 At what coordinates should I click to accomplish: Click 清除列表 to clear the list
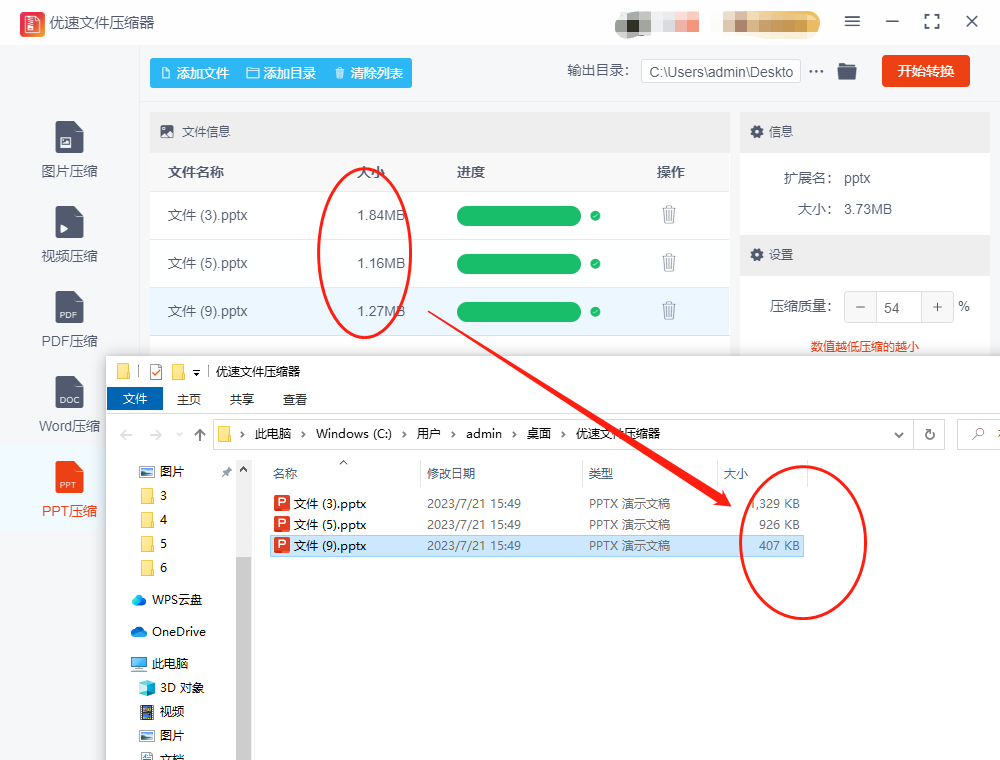[x=369, y=73]
